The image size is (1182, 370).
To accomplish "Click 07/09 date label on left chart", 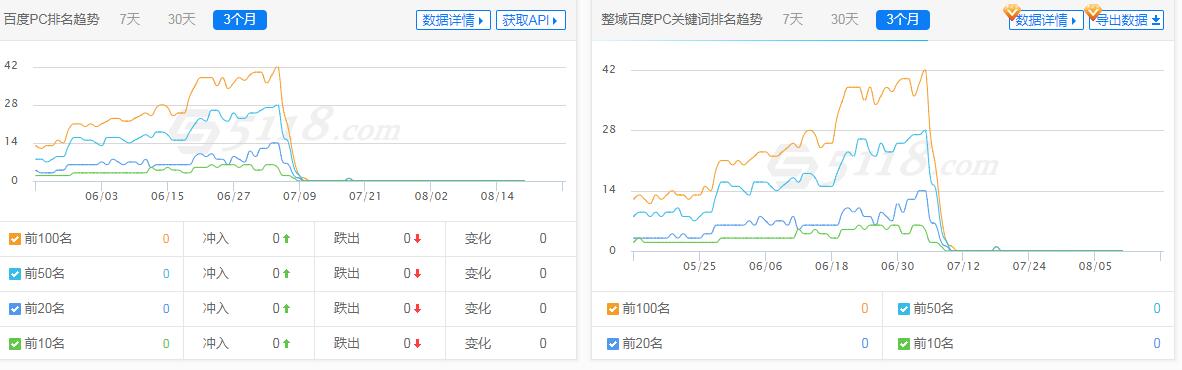I will [x=299, y=196].
